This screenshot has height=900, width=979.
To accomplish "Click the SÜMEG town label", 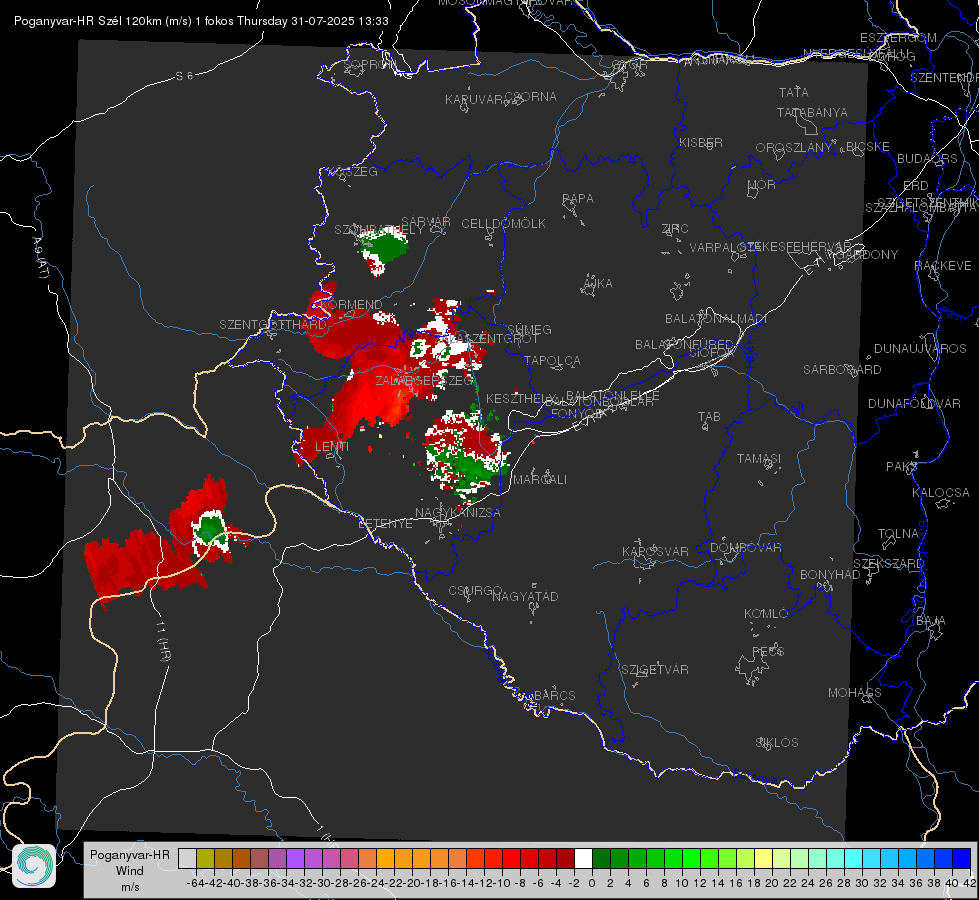I will pyautogui.click(x=529, y=329).
